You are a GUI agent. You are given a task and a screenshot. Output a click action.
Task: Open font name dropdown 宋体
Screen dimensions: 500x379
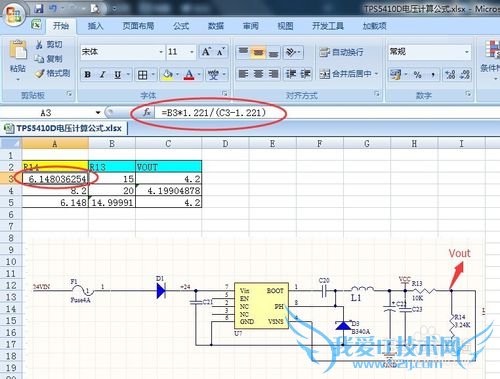(161, 52)
